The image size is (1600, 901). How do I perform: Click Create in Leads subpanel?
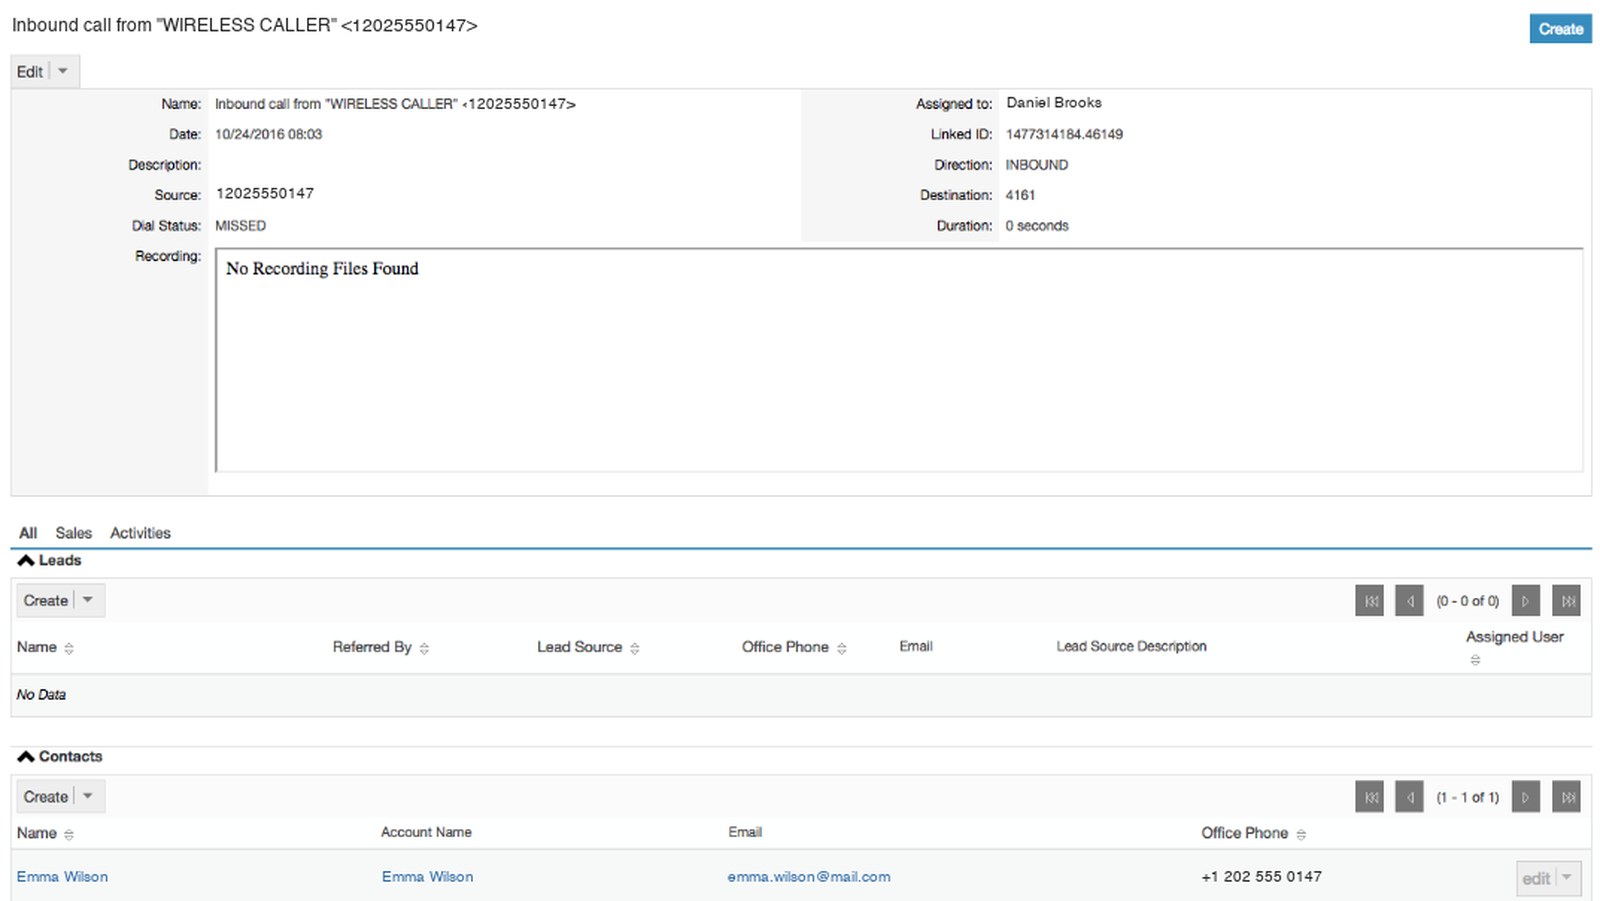[x=46, y=600]
